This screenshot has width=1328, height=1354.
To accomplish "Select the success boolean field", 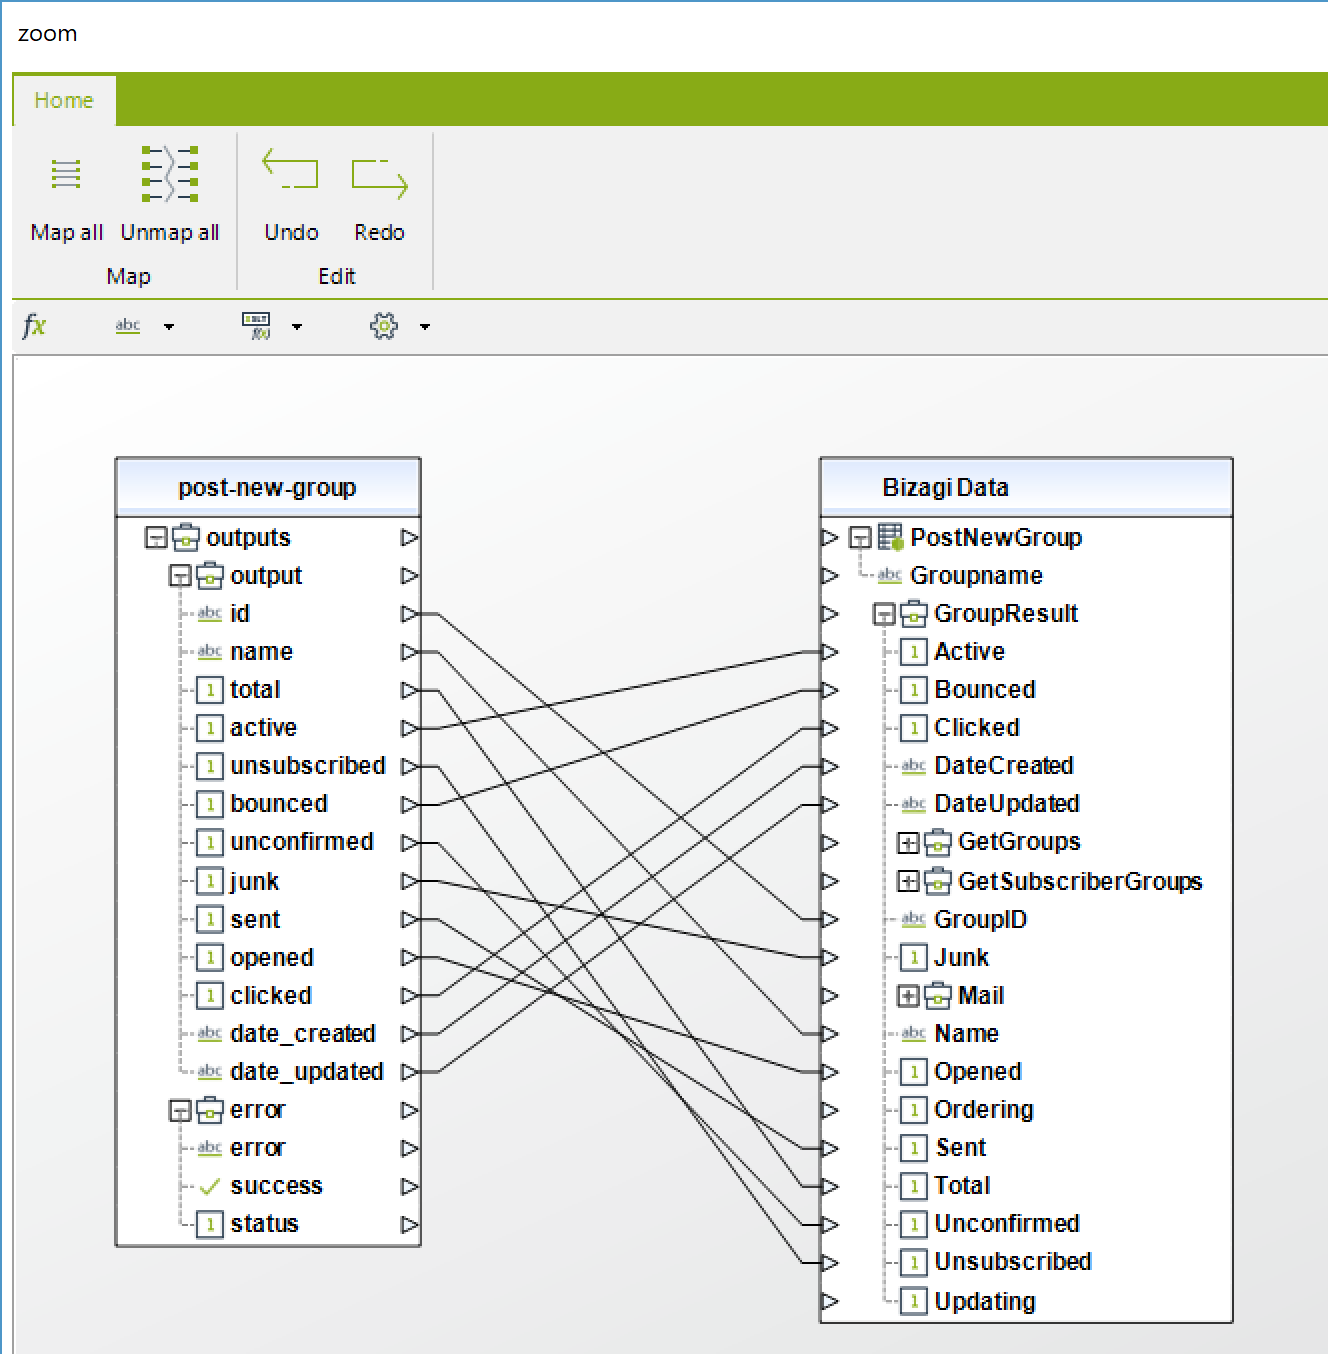I will pyautogui.click(x=276, y=1186).
